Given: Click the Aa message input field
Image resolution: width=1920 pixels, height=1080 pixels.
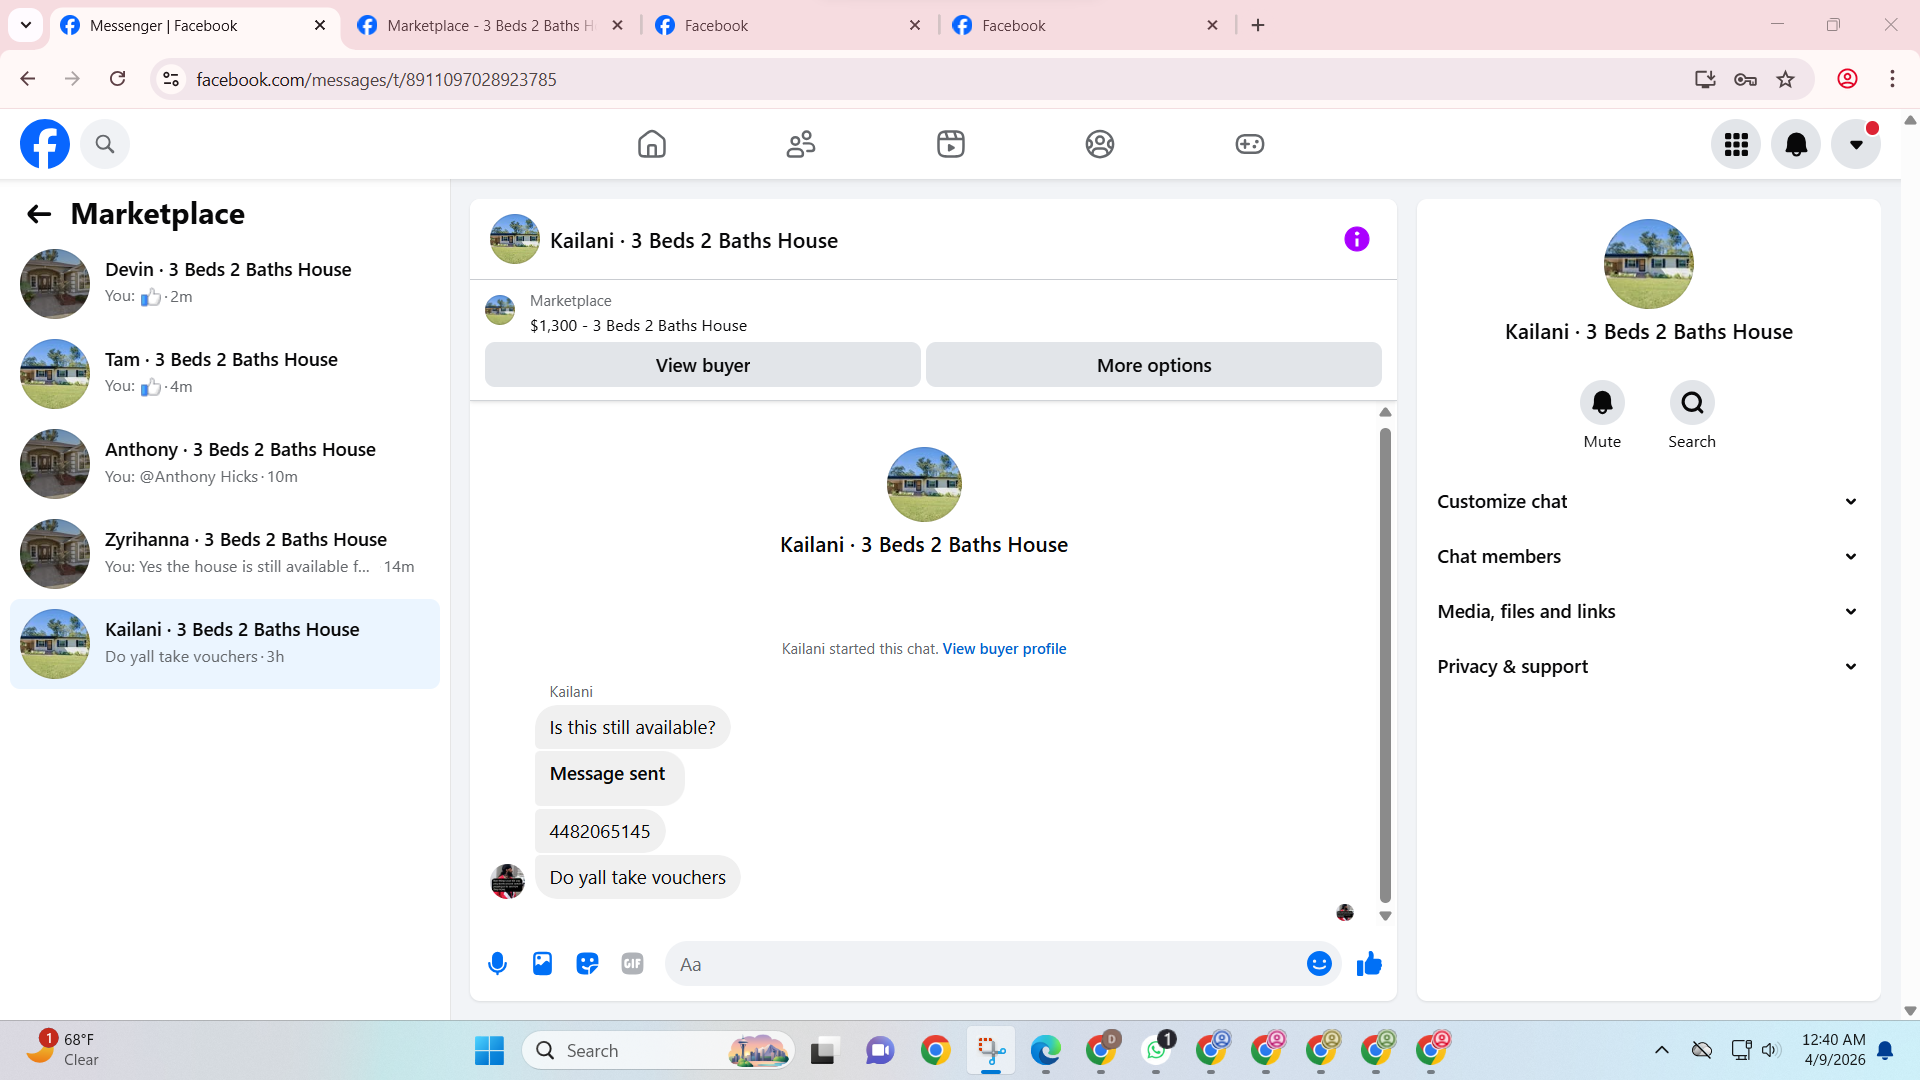Looking at the screenshot, I should tap(985, 964).
